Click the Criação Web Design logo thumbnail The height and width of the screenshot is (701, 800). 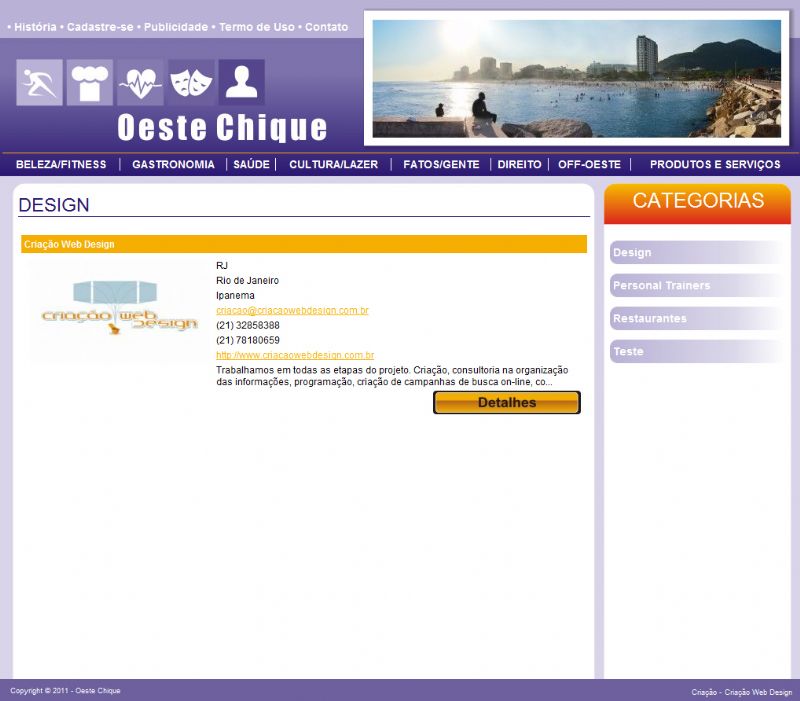(117, 312)
